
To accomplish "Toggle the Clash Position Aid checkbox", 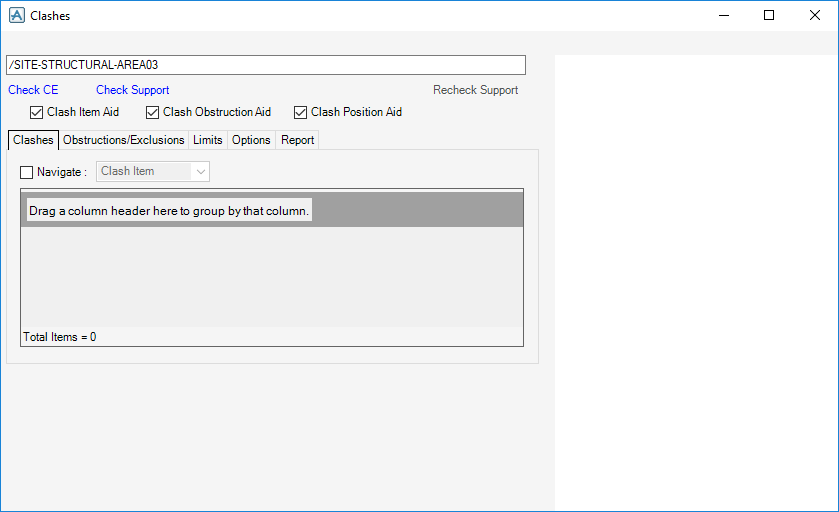I will click(x=301, y=112).
